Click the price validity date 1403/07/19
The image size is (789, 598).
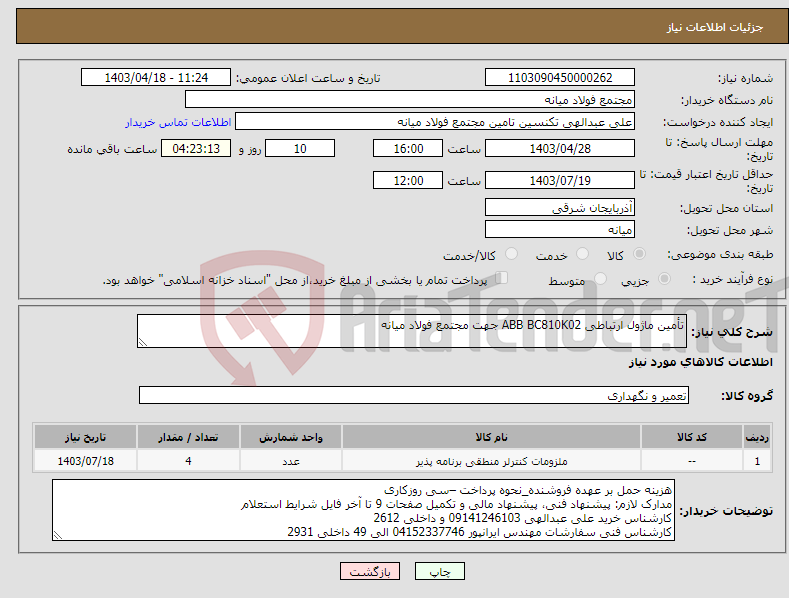coord(560,180)
